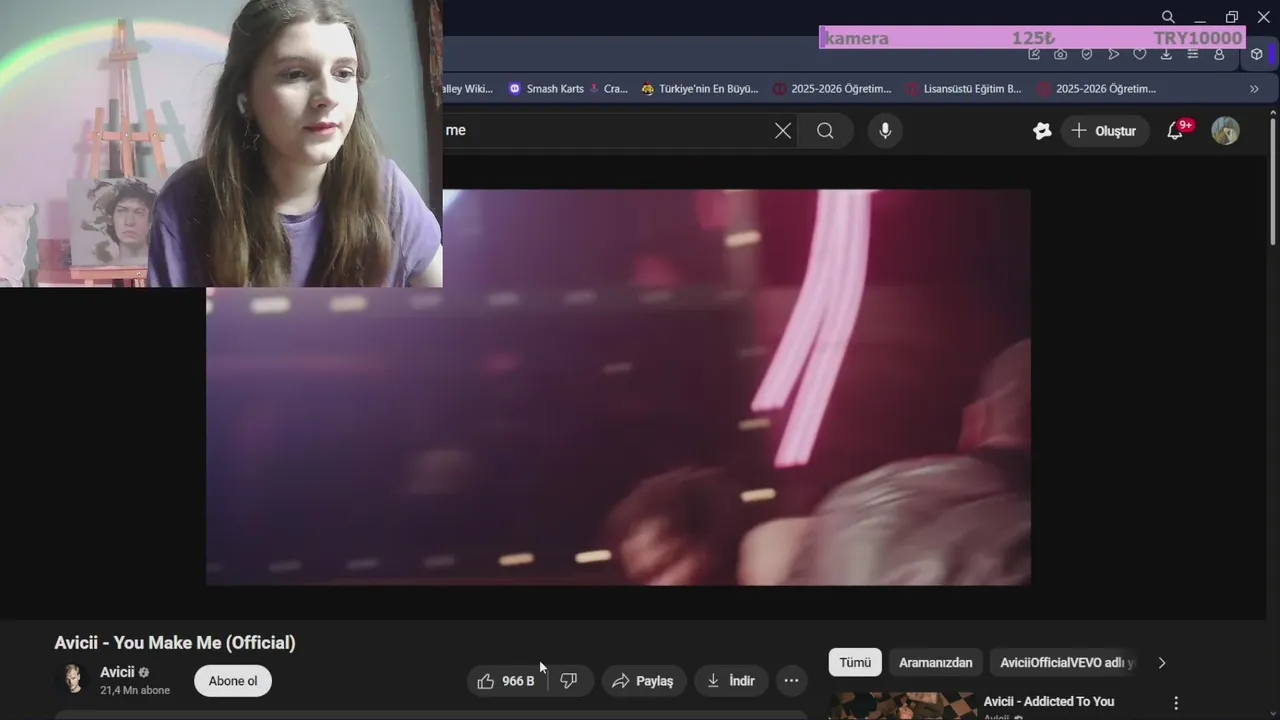
Task: Open the player send-arrow icon in toolbar
Action: tap(1113, 54)
